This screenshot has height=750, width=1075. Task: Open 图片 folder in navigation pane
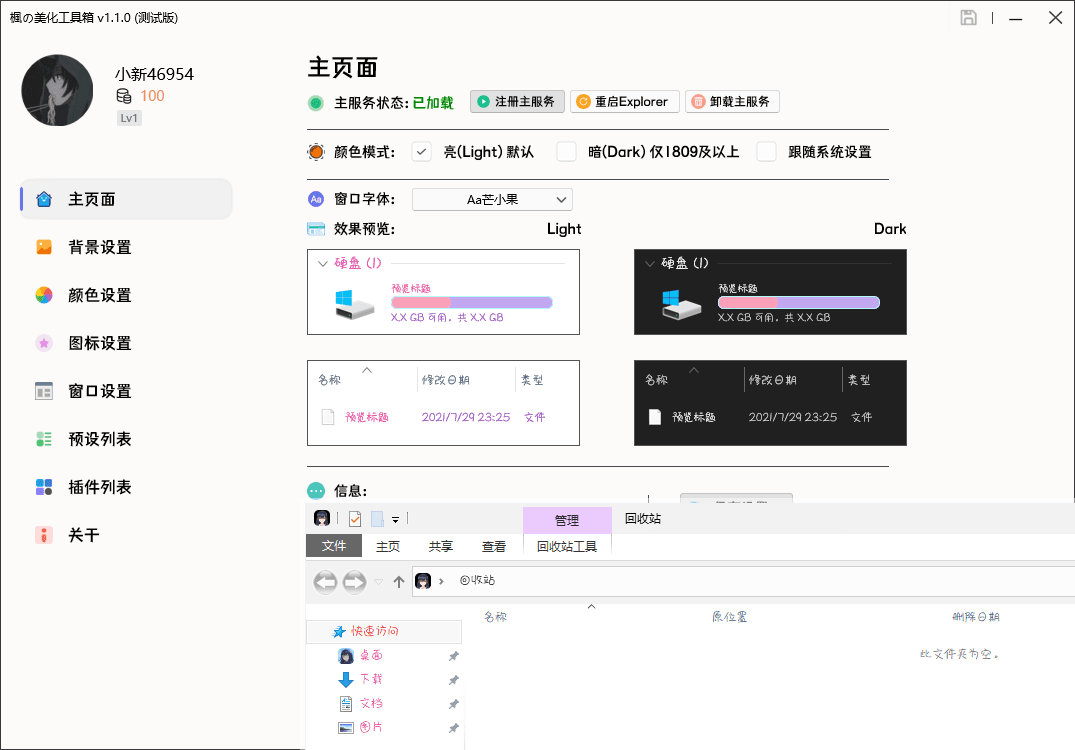tap(370, 727)
